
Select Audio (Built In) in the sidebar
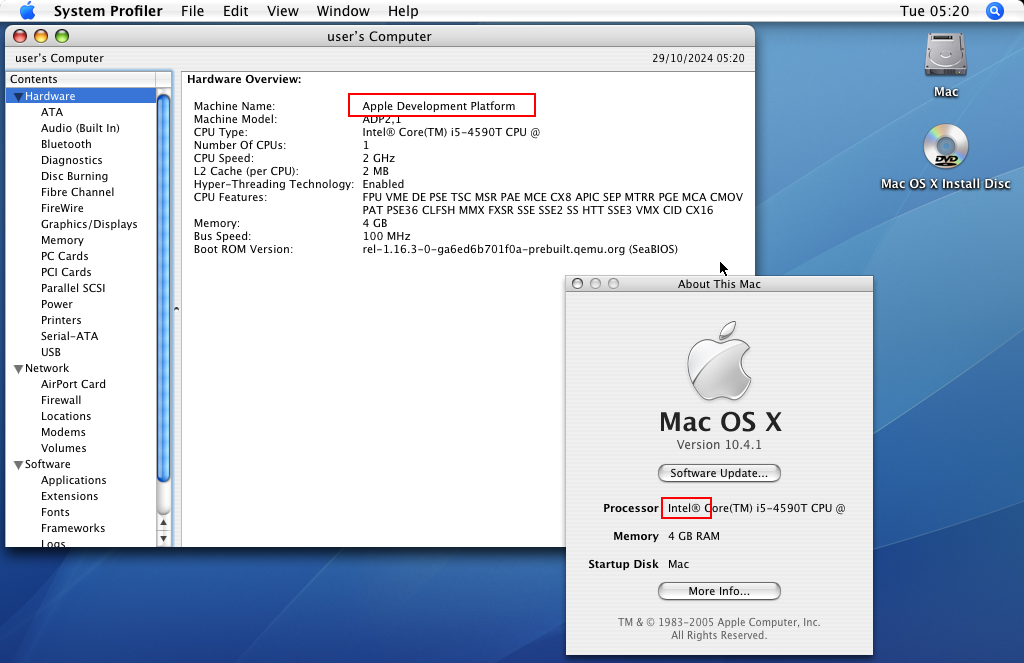tap(81, 128)
